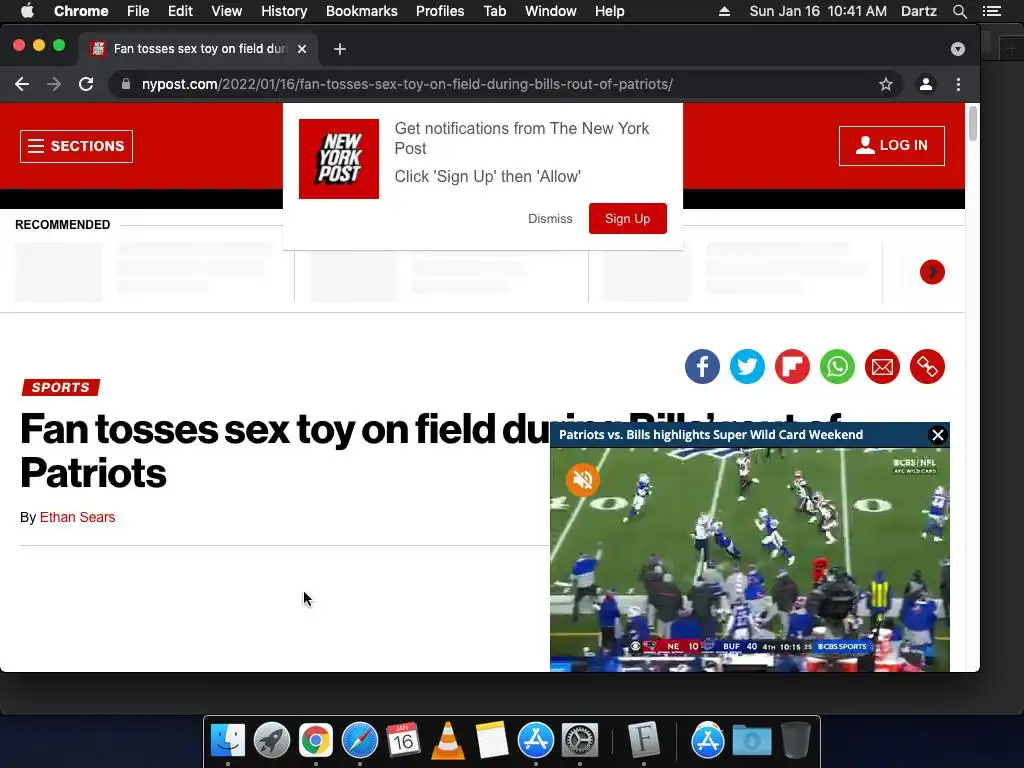Open the Apple menu
This screenshot has width=1024, height=768.
(27, 11)
